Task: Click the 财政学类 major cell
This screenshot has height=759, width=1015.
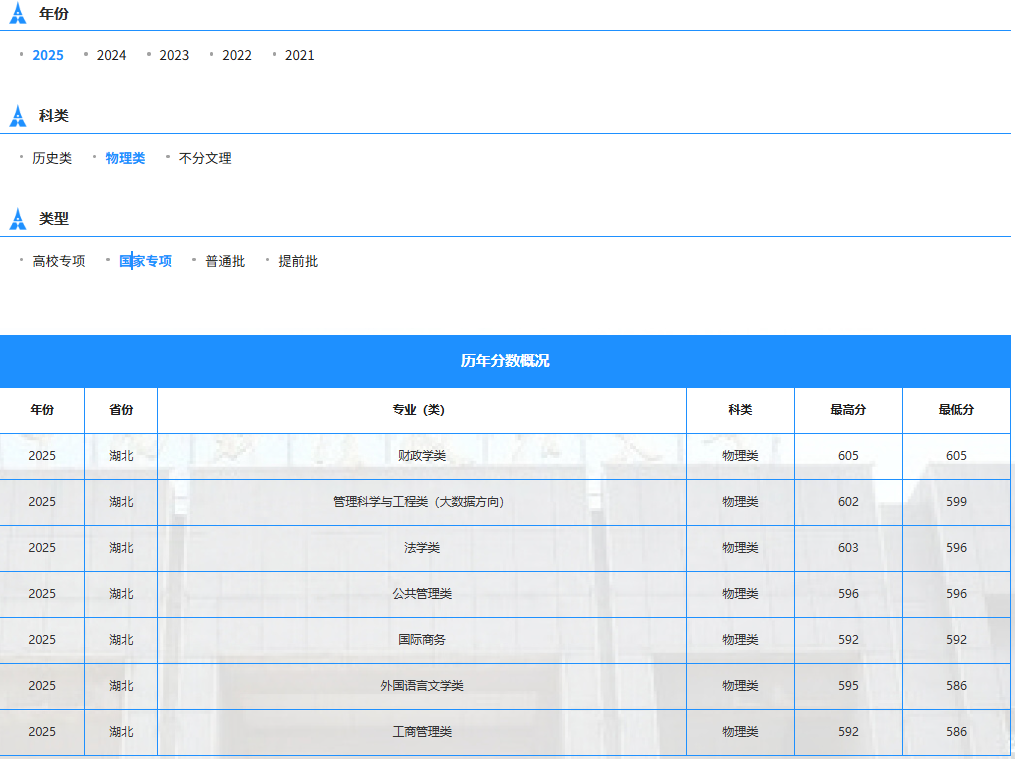Action: 421,456
